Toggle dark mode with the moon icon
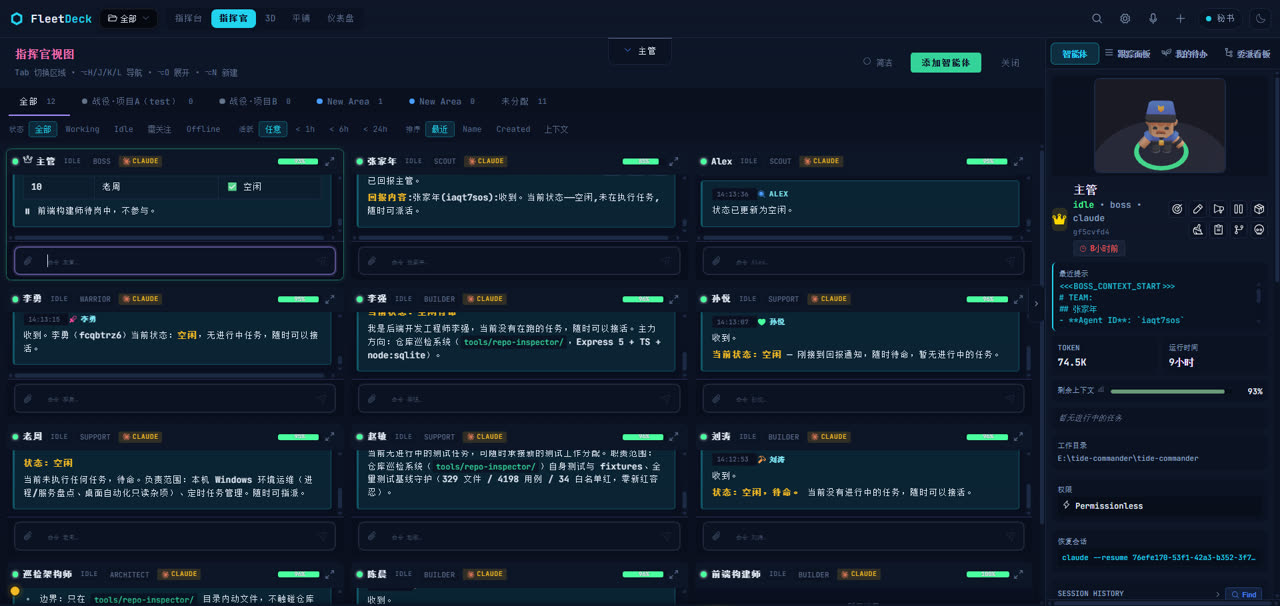 1260,18
